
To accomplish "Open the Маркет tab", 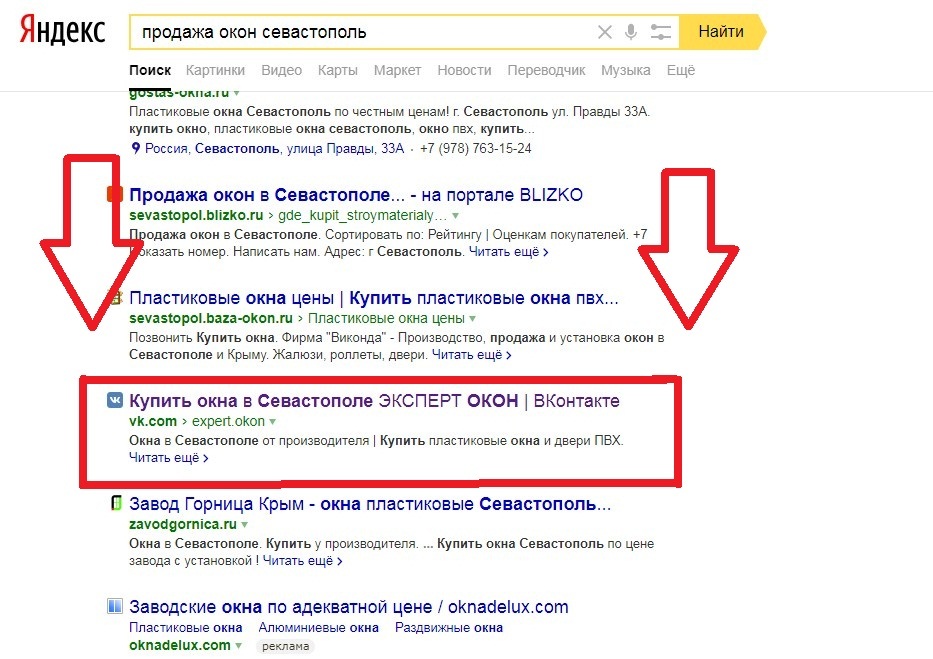I will [397, 70].
